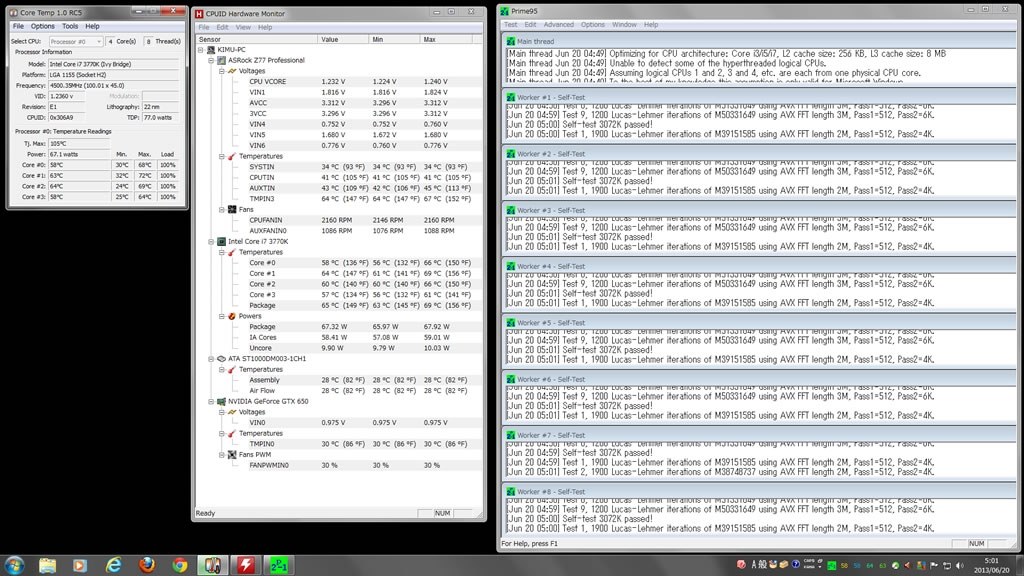Collapse the ATA ST1000DM003-1CH1 node

pos(211,359)
